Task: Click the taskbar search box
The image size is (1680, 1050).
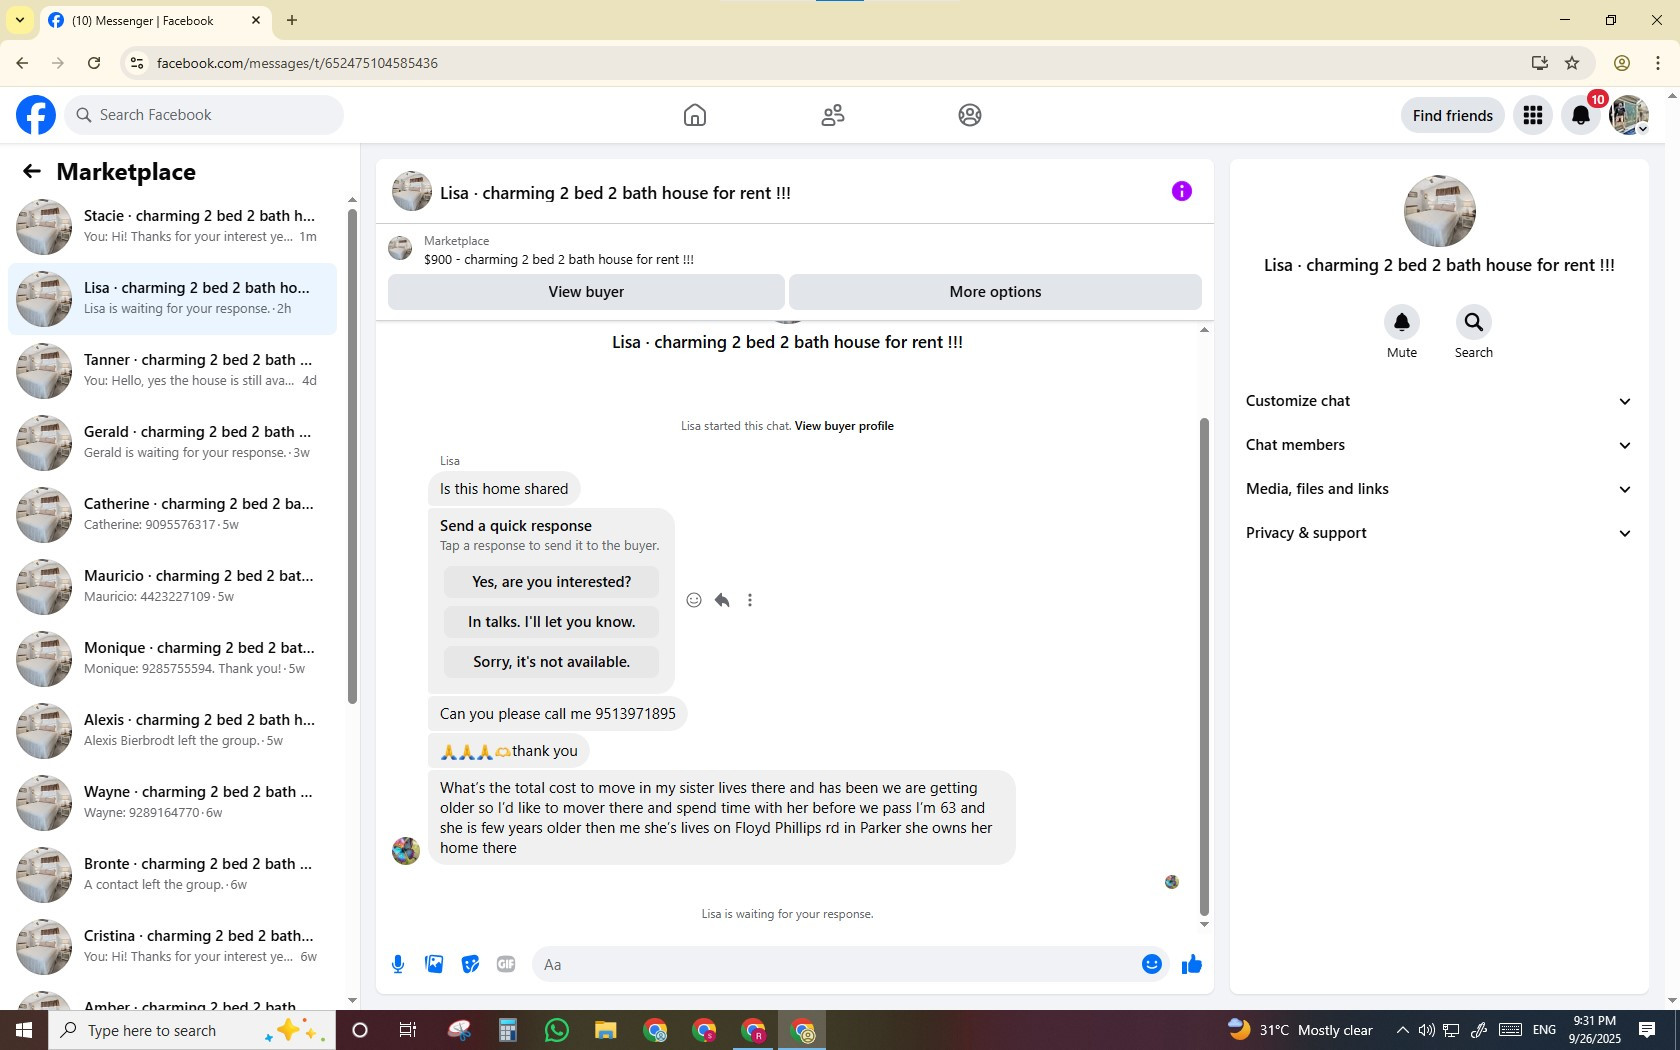Action: (190, 1030)
